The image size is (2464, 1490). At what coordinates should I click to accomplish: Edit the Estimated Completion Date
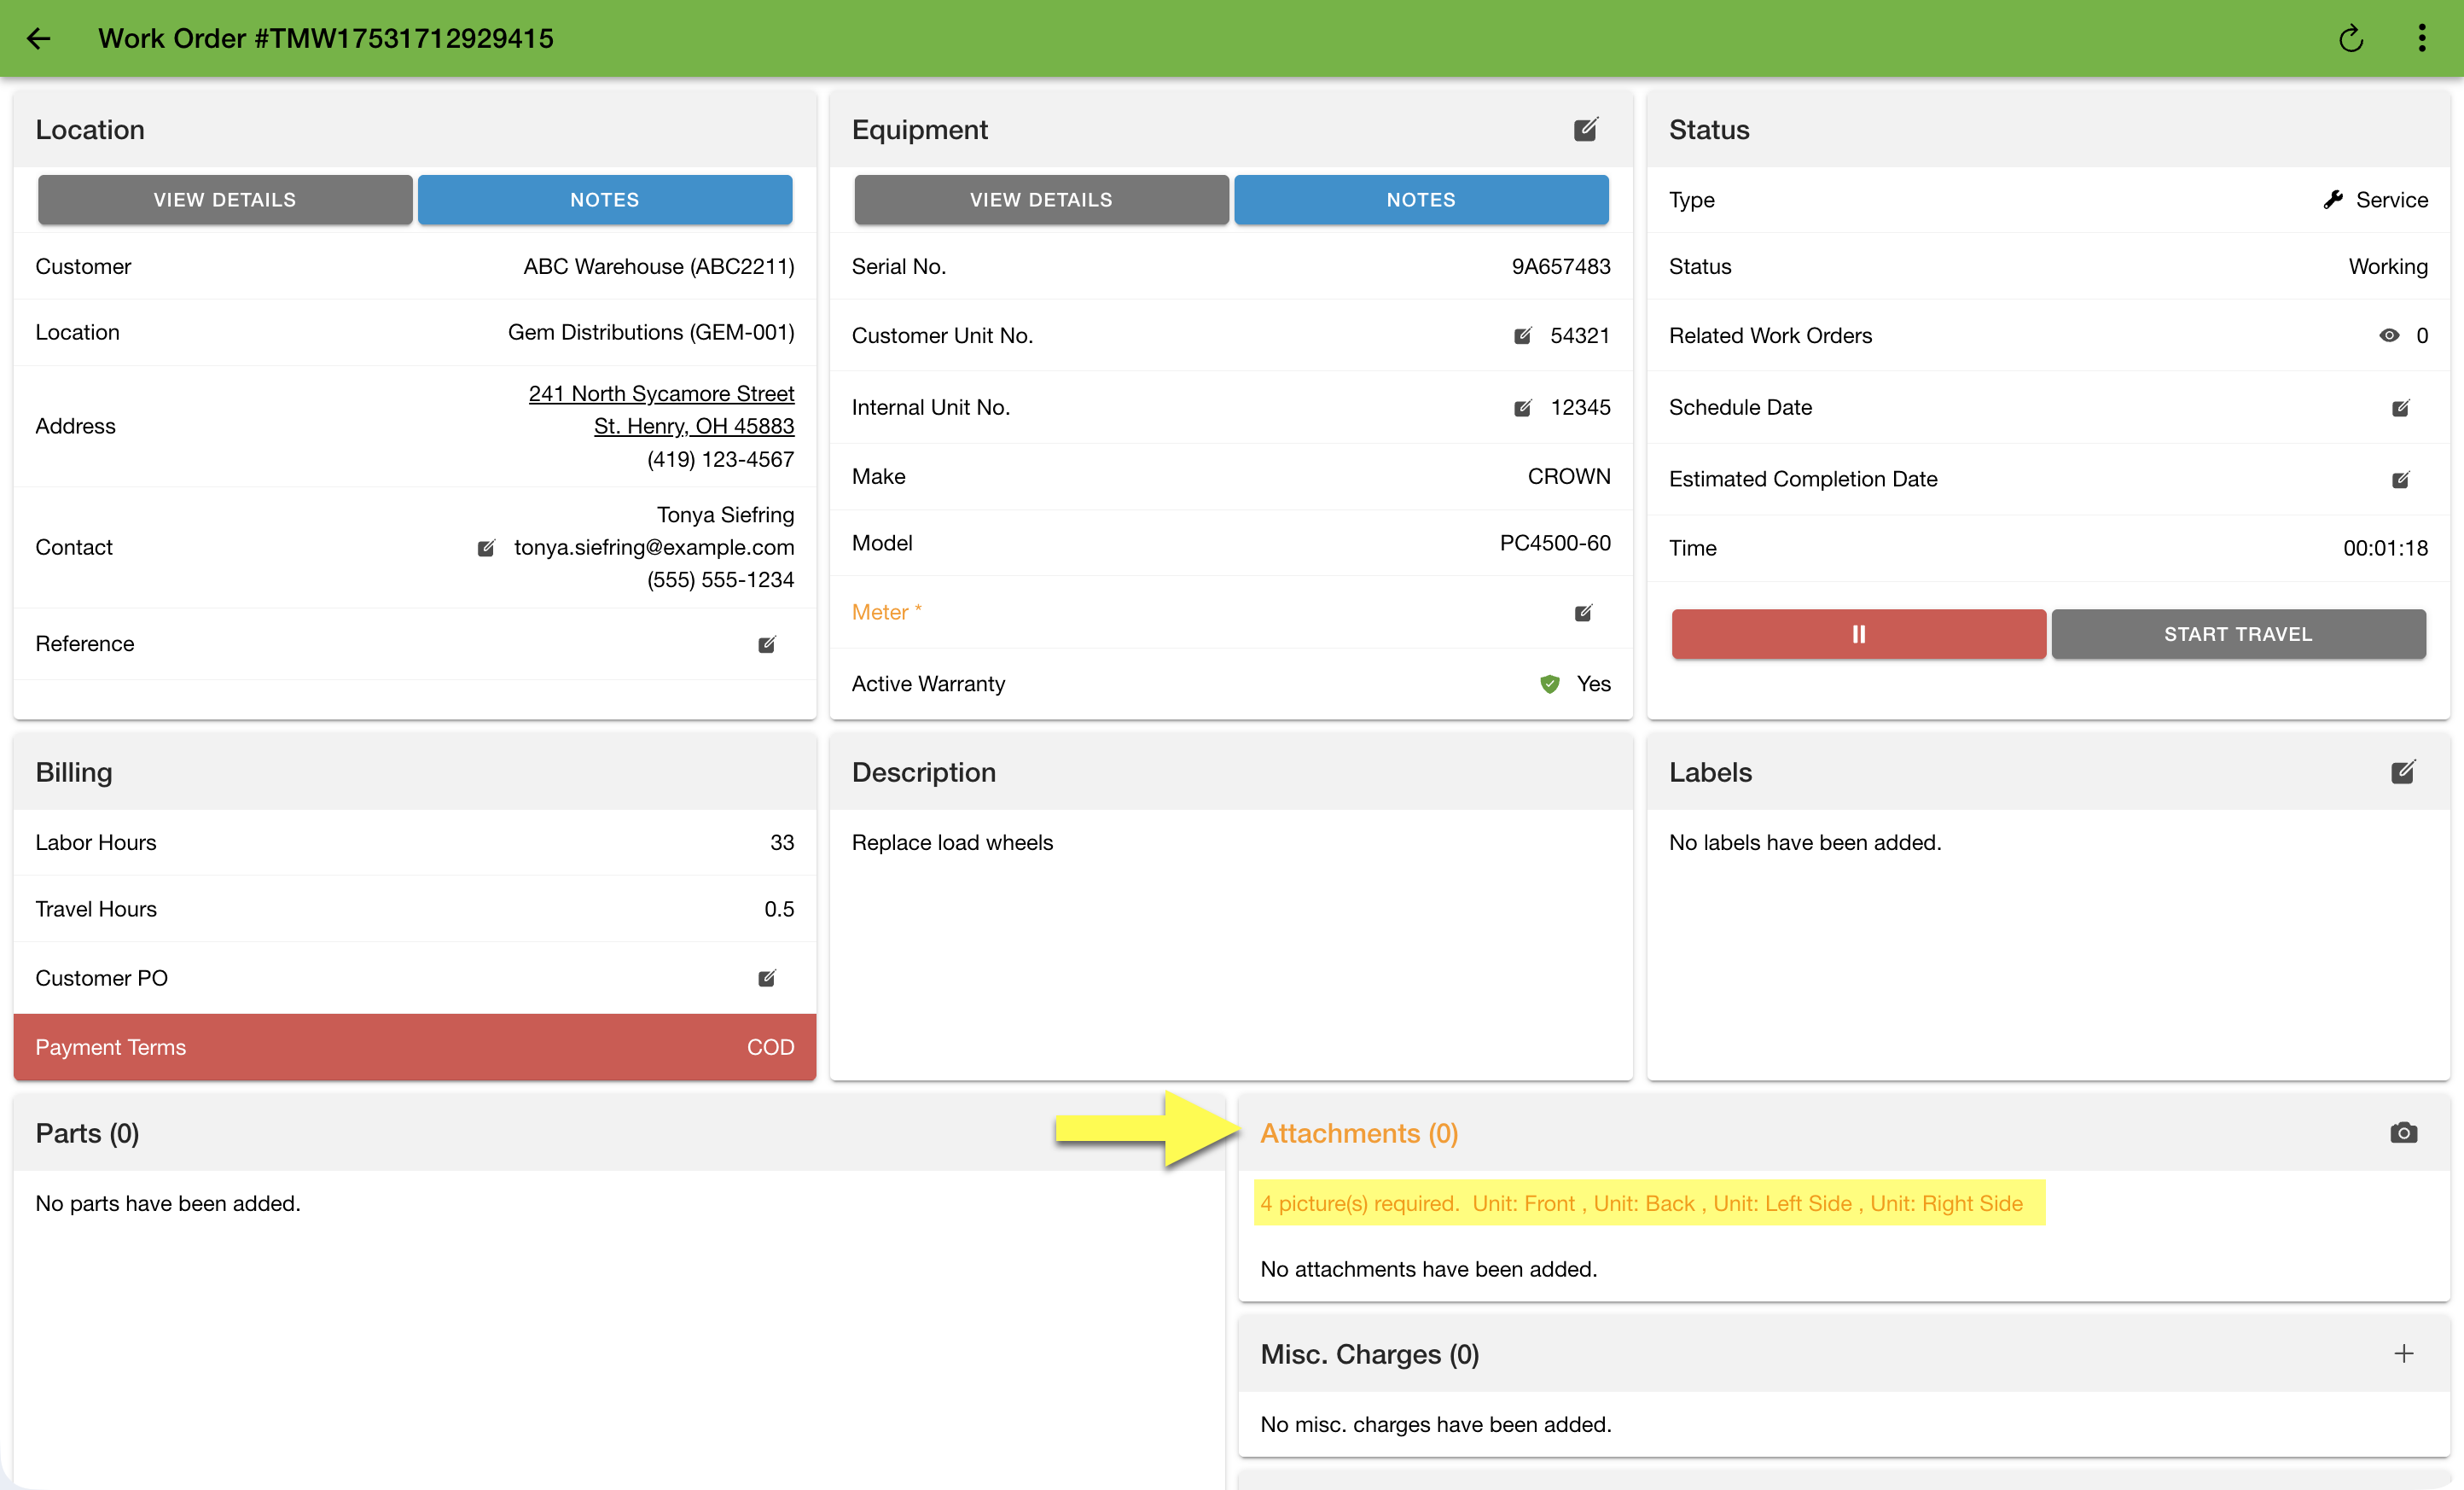(2400, 480)
